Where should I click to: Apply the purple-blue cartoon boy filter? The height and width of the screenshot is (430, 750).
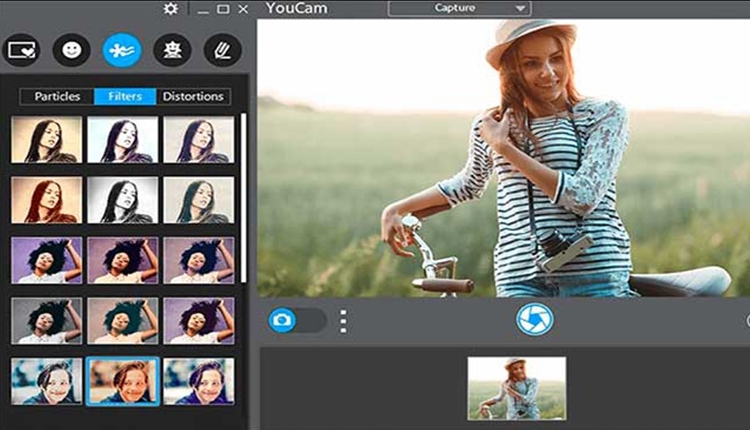point(199,381)
